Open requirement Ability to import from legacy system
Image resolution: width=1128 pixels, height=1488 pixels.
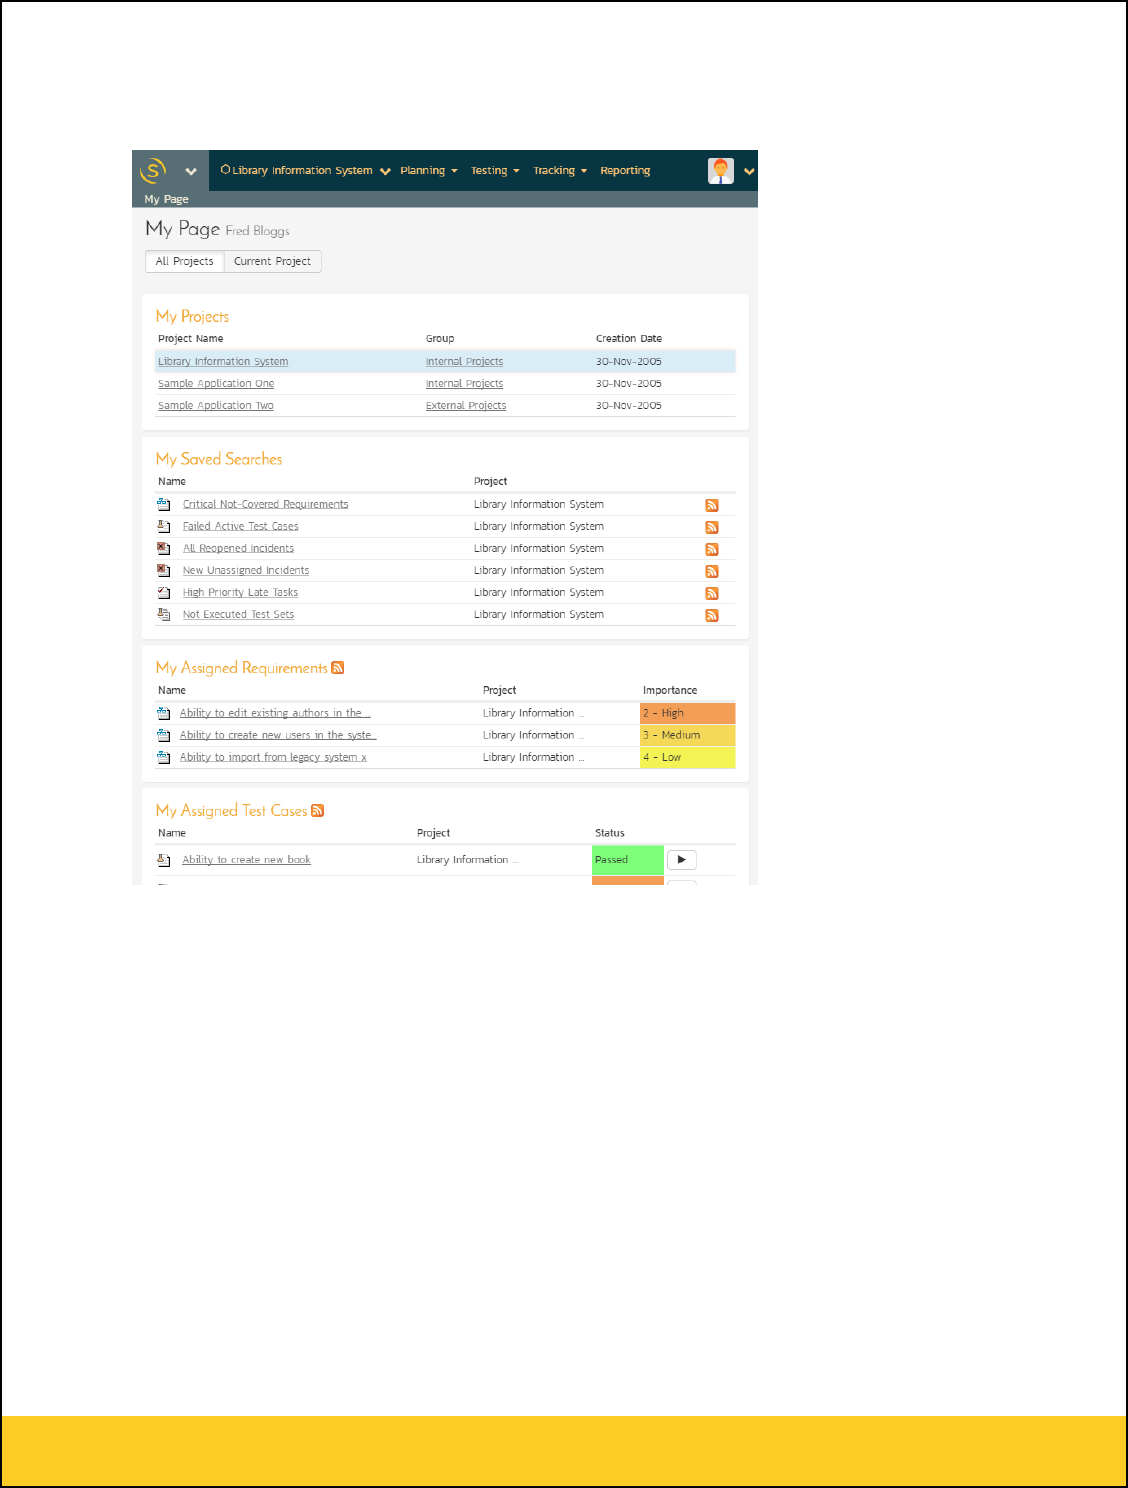click(273, 758)
